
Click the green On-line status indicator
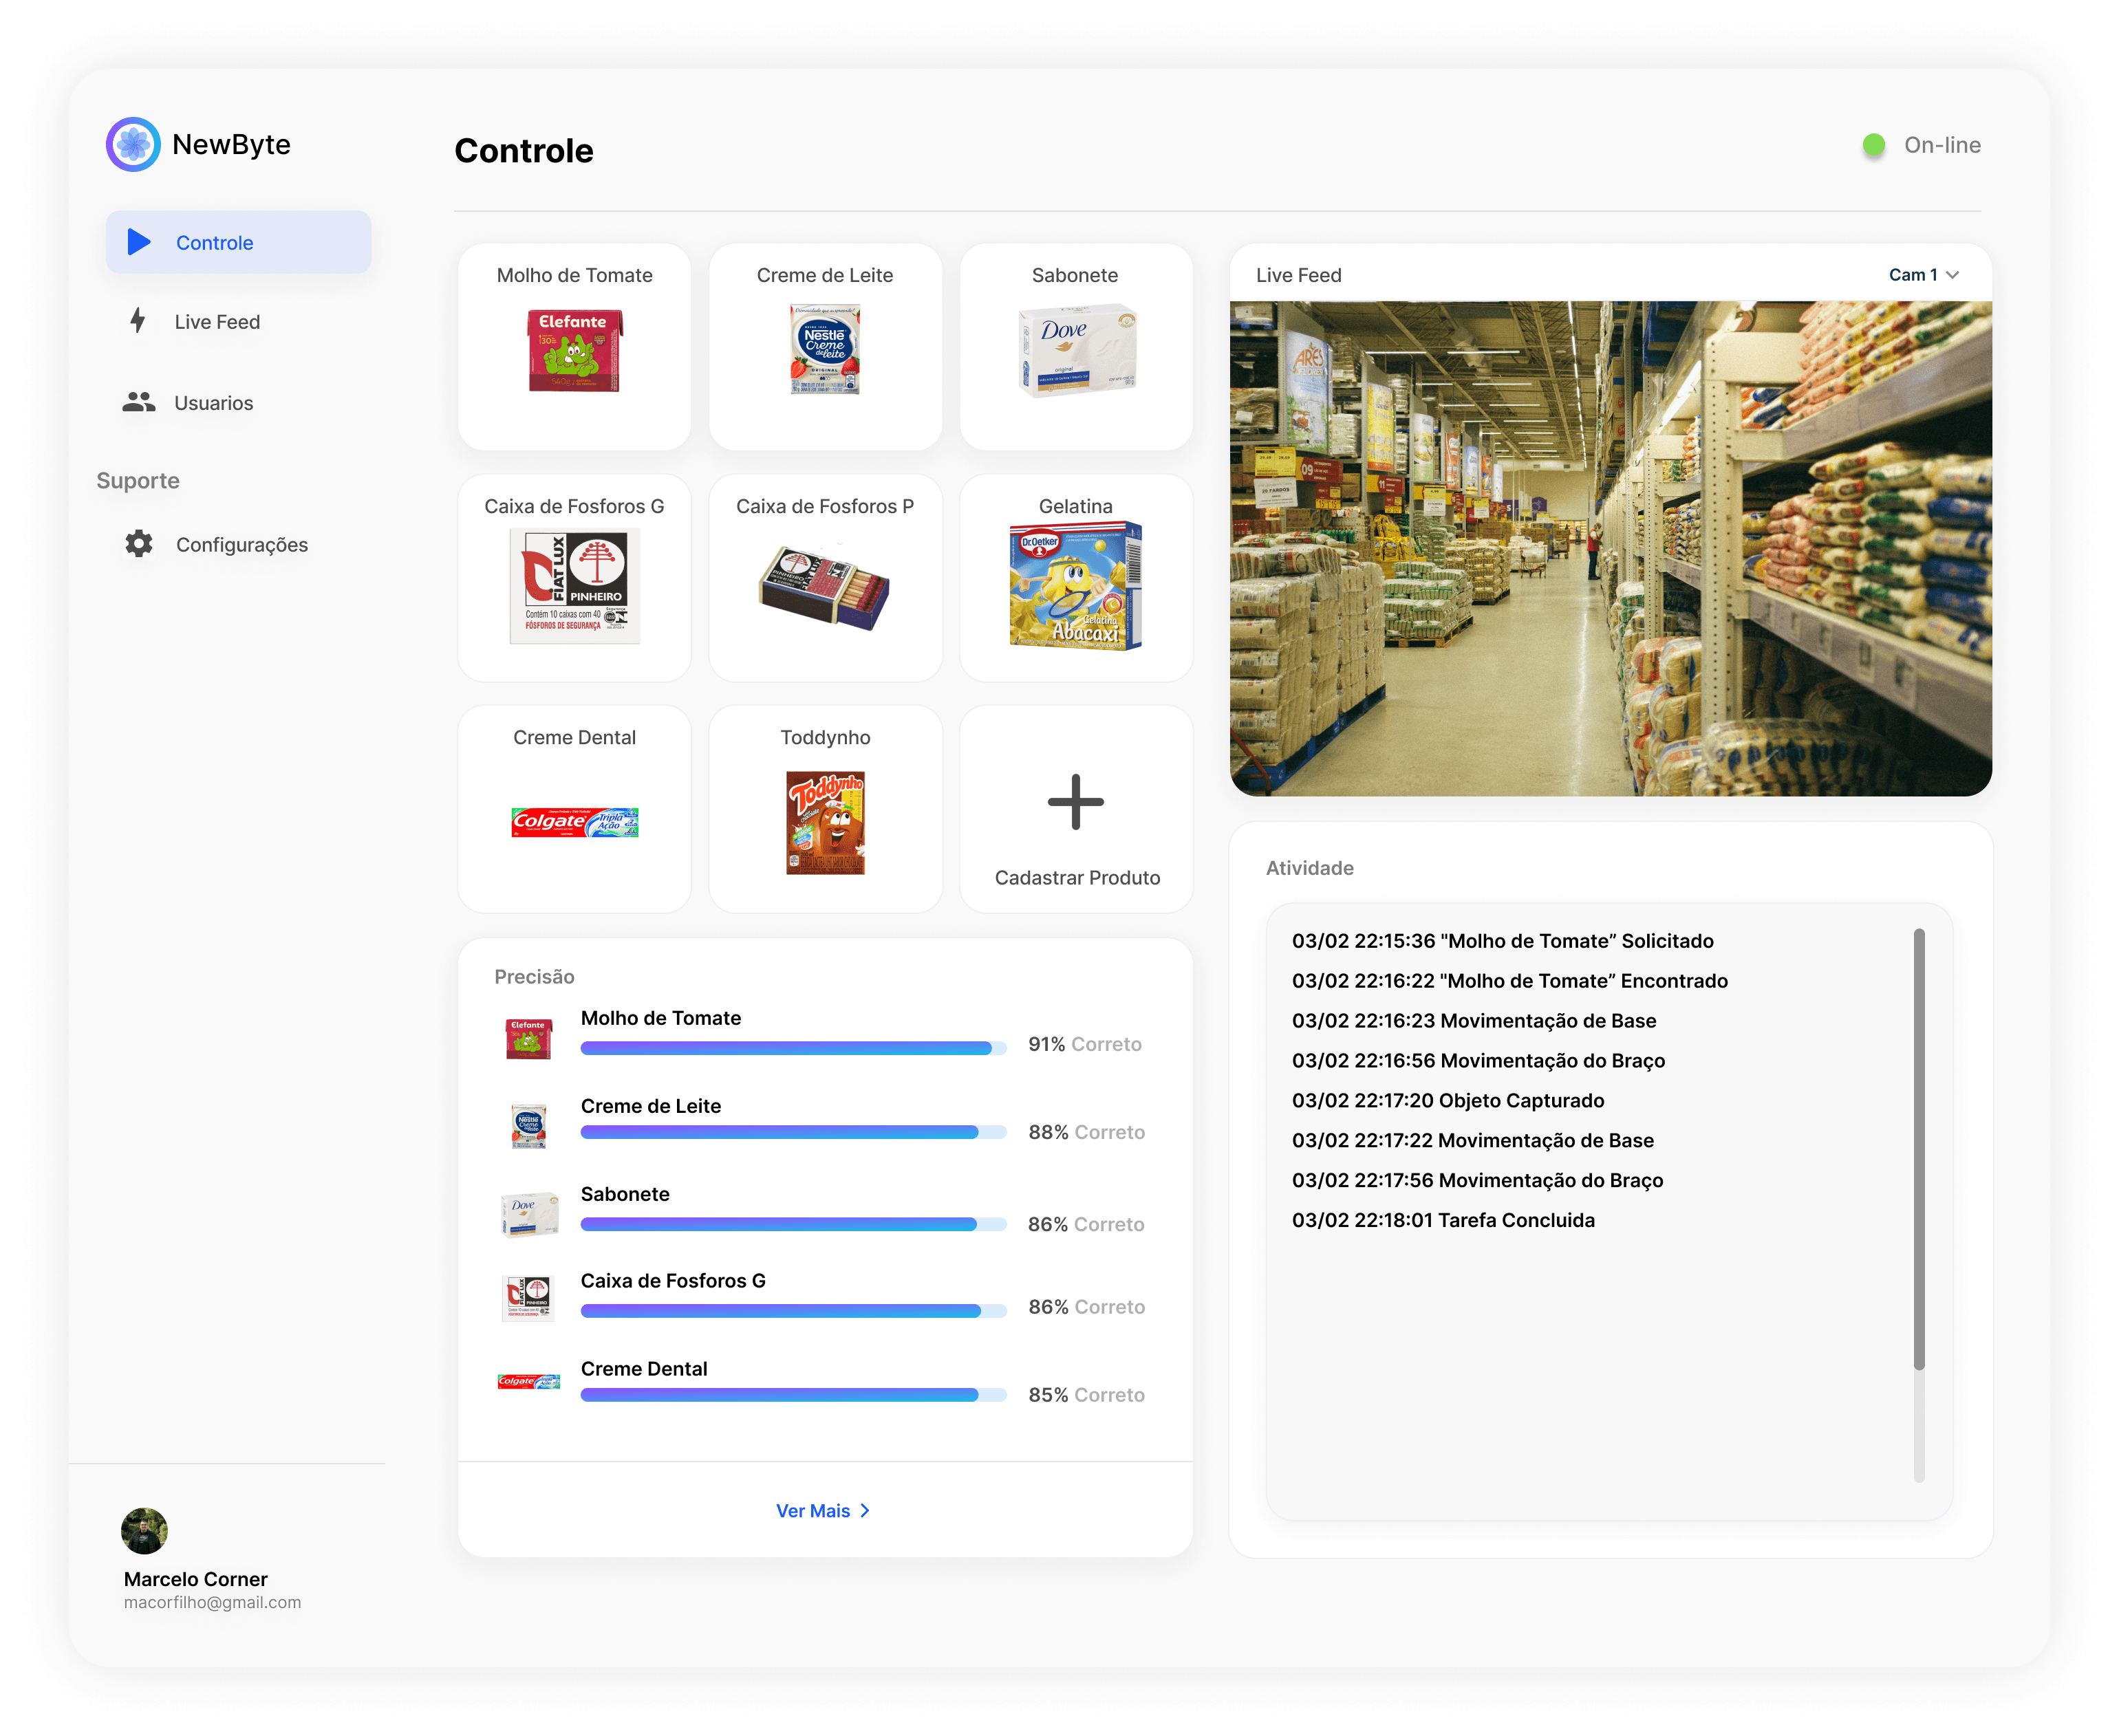tap(1873, 145)
